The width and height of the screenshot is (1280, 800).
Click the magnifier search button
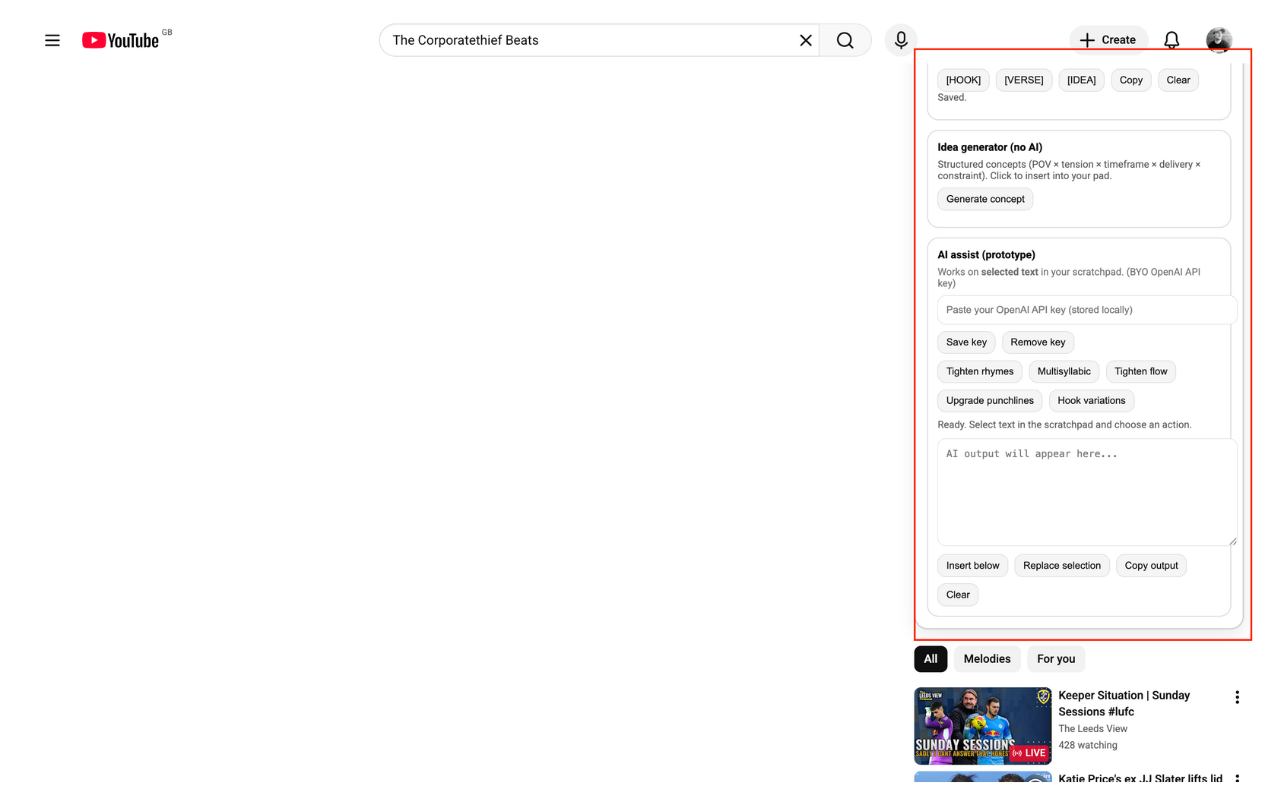click(x=845, y=40)
